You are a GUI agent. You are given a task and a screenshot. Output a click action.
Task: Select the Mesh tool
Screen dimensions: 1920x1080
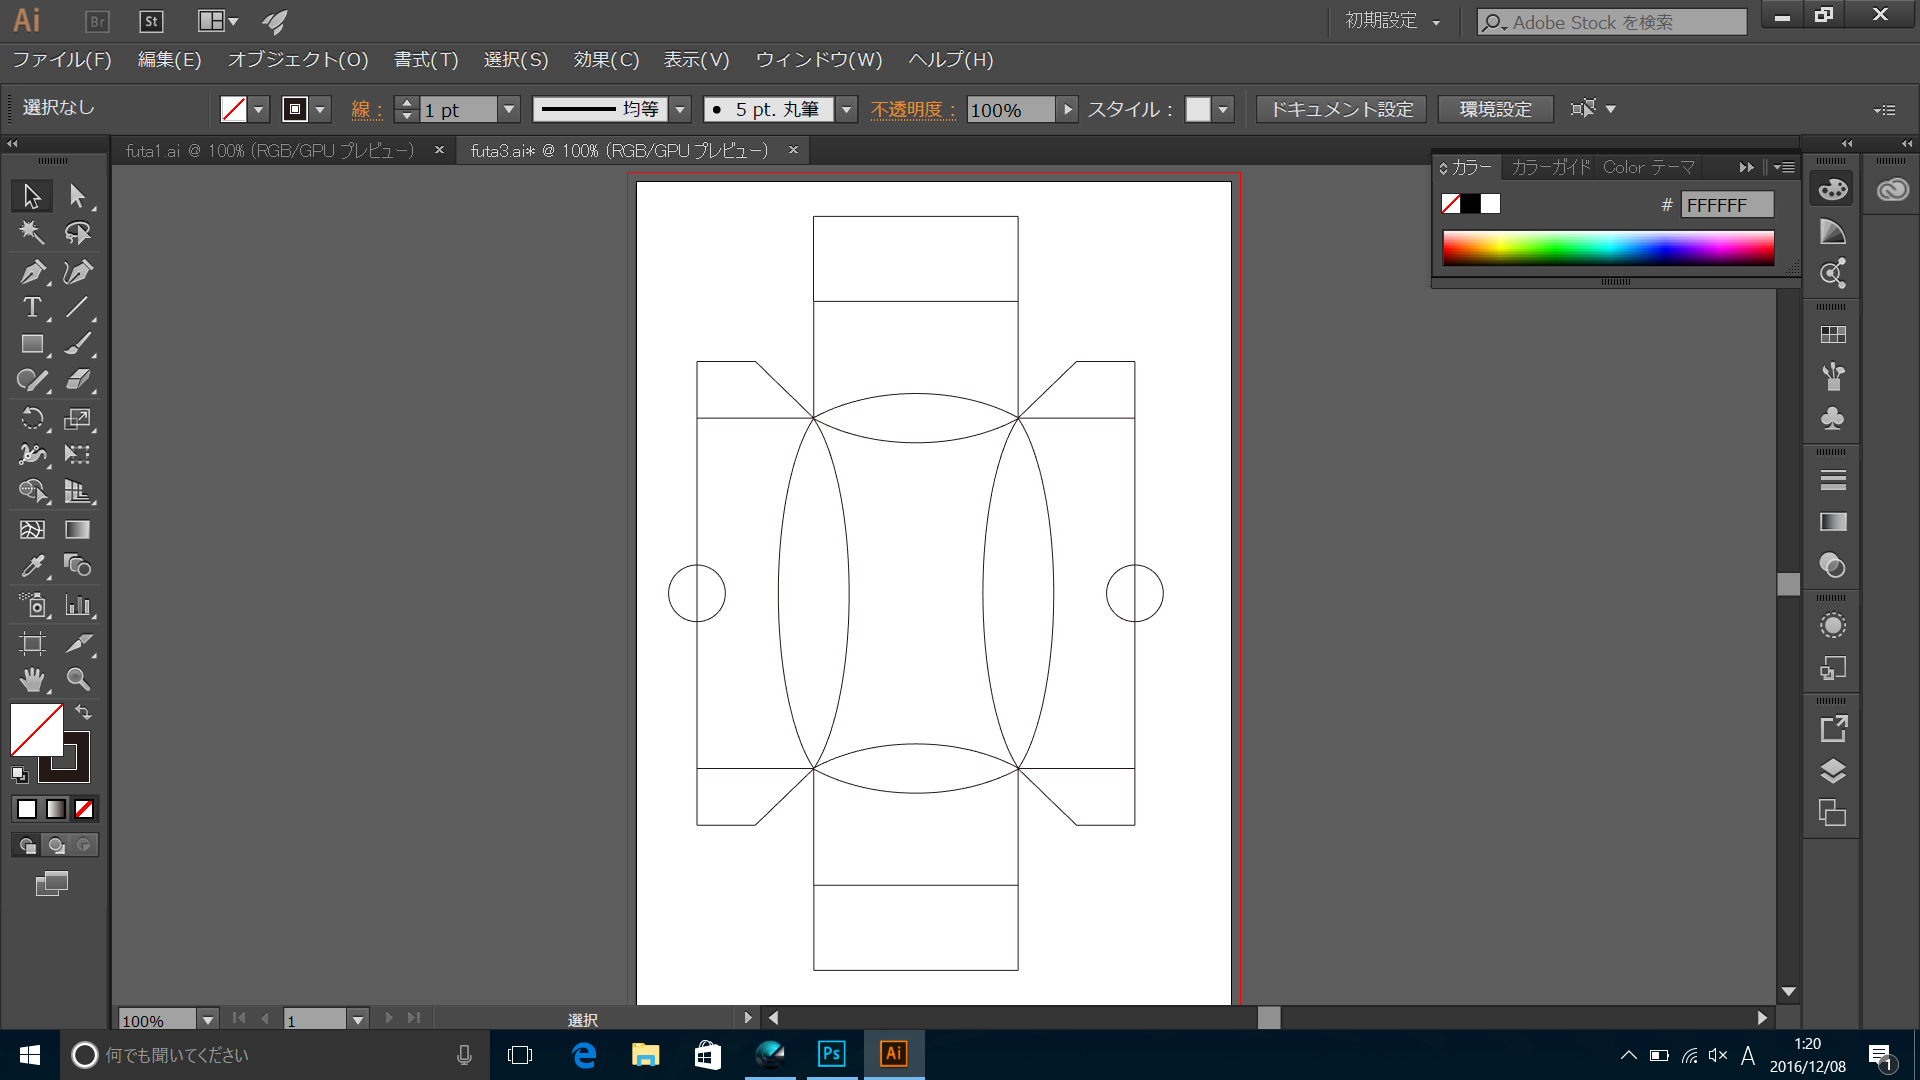[x=32, y=529]
